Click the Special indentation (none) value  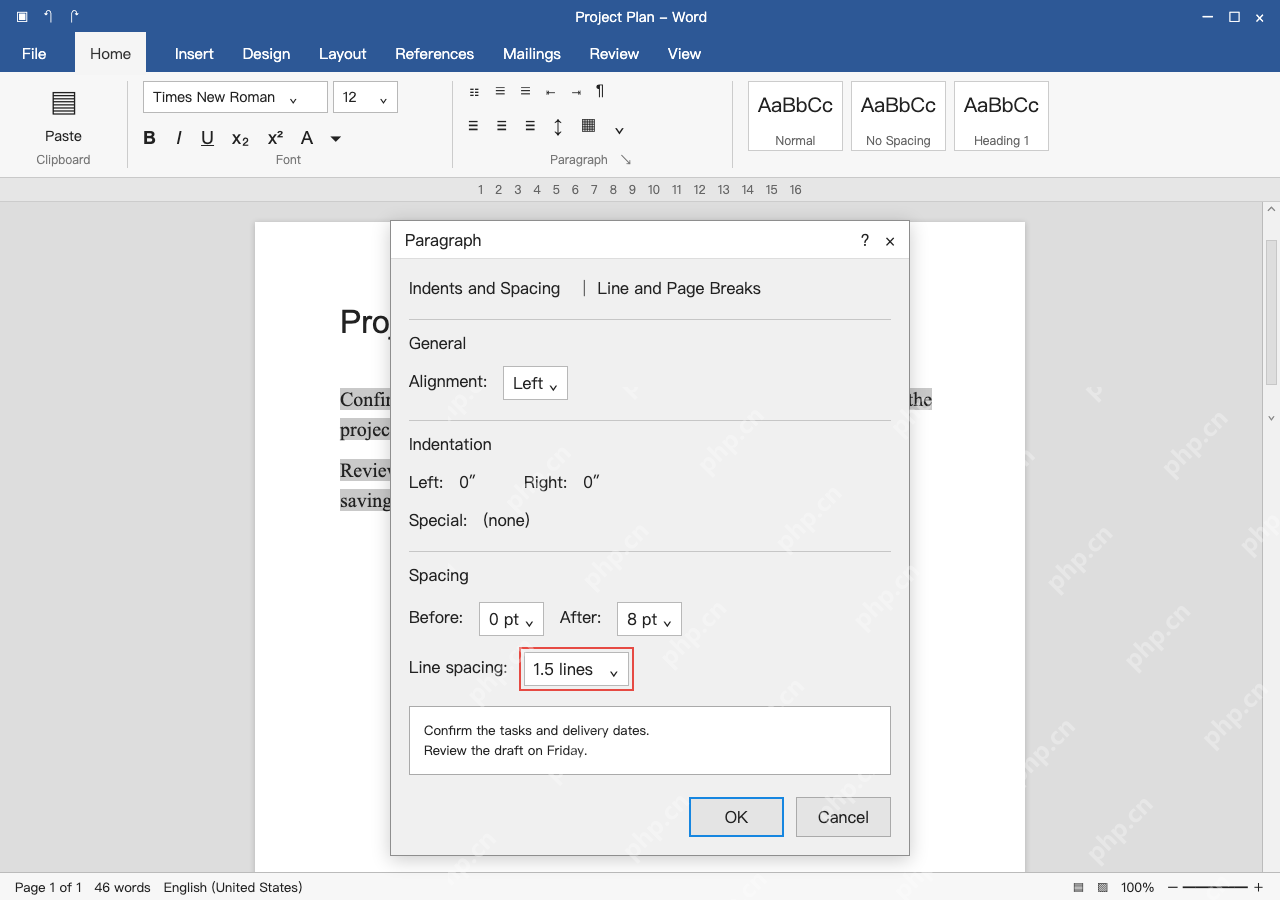pyautogui.click(x=506, y=520)
